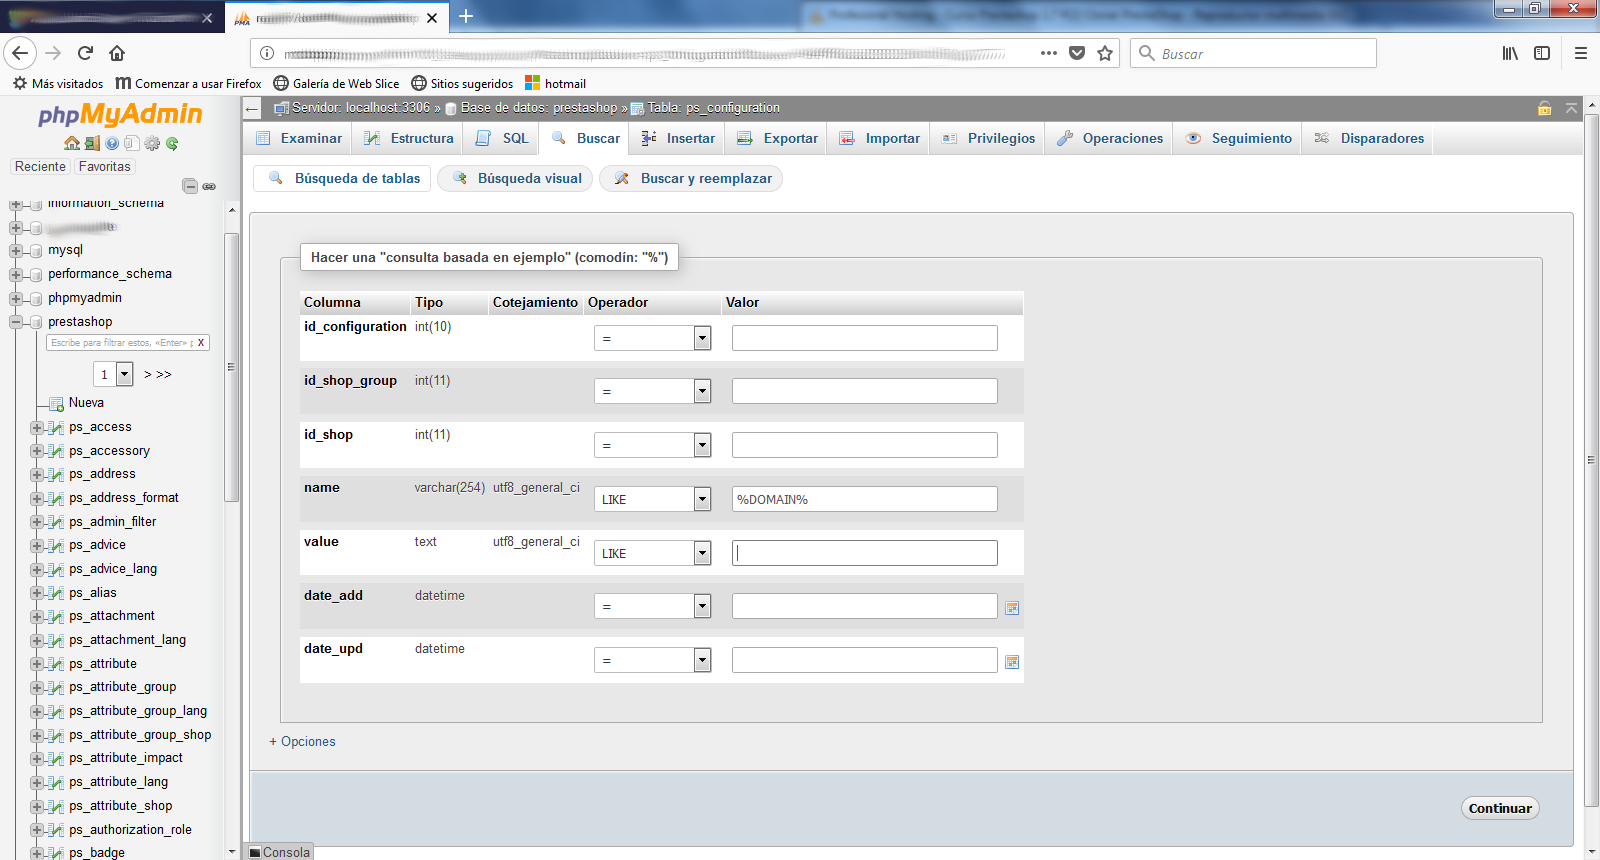Image resolution: width=1600 pixels, height=860 pixels.
Task: Expand the Opciones link
Action: point(303,741)
